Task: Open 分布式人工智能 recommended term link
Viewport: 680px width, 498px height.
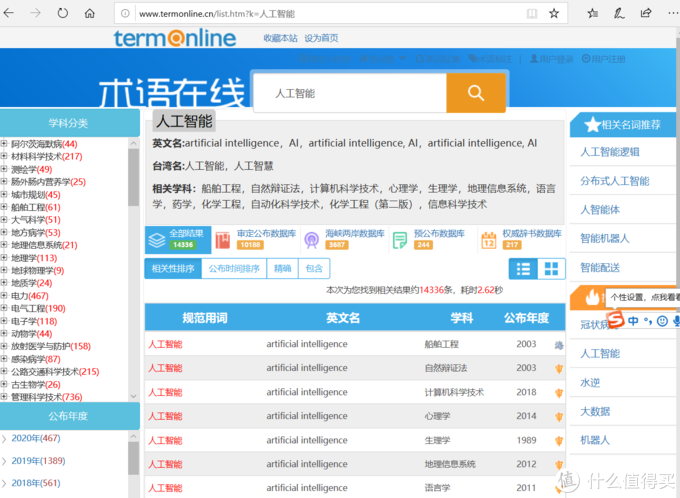Action: tap(614, 181)
